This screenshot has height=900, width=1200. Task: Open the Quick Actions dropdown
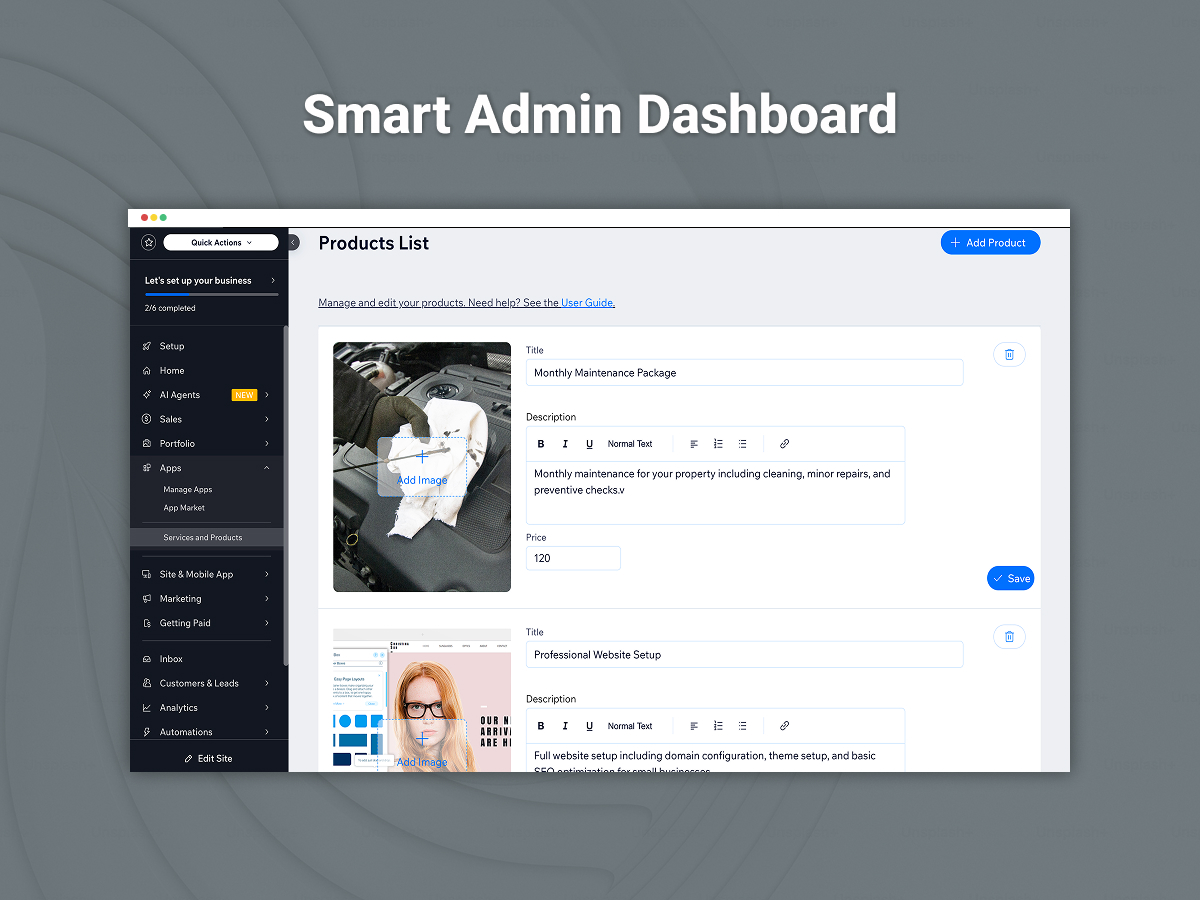(221, 242)
